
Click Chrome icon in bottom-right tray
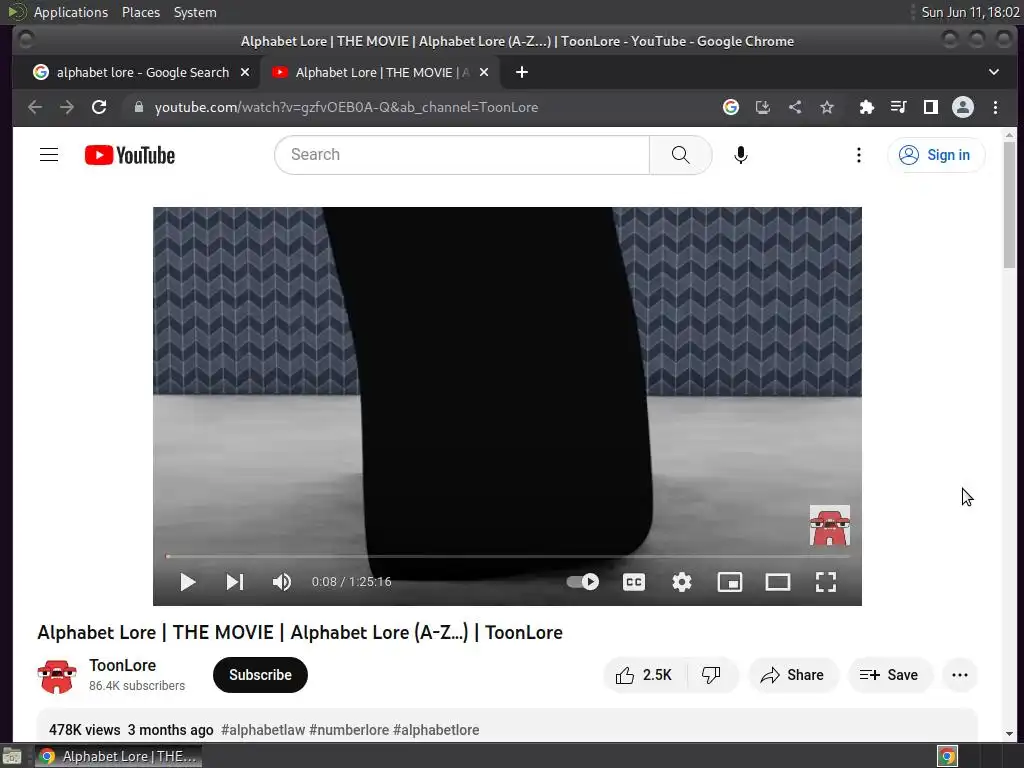point(947,756)
